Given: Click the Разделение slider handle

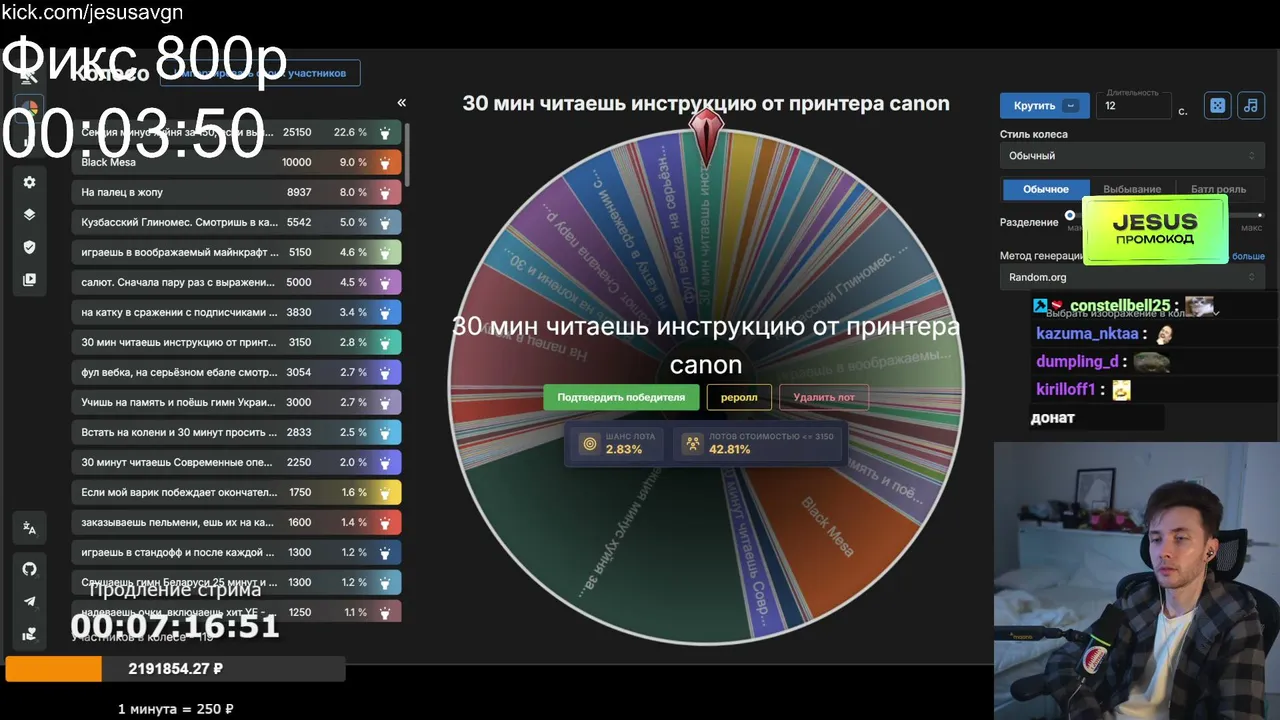Looking at the screenshot, I should click(x=1070, y=215).
